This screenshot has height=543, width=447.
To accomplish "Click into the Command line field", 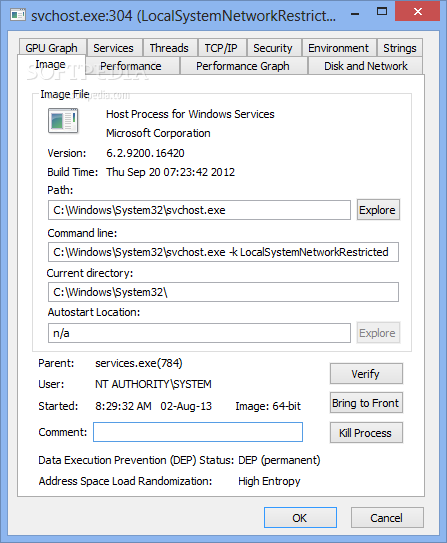I will tap(223, 252).
